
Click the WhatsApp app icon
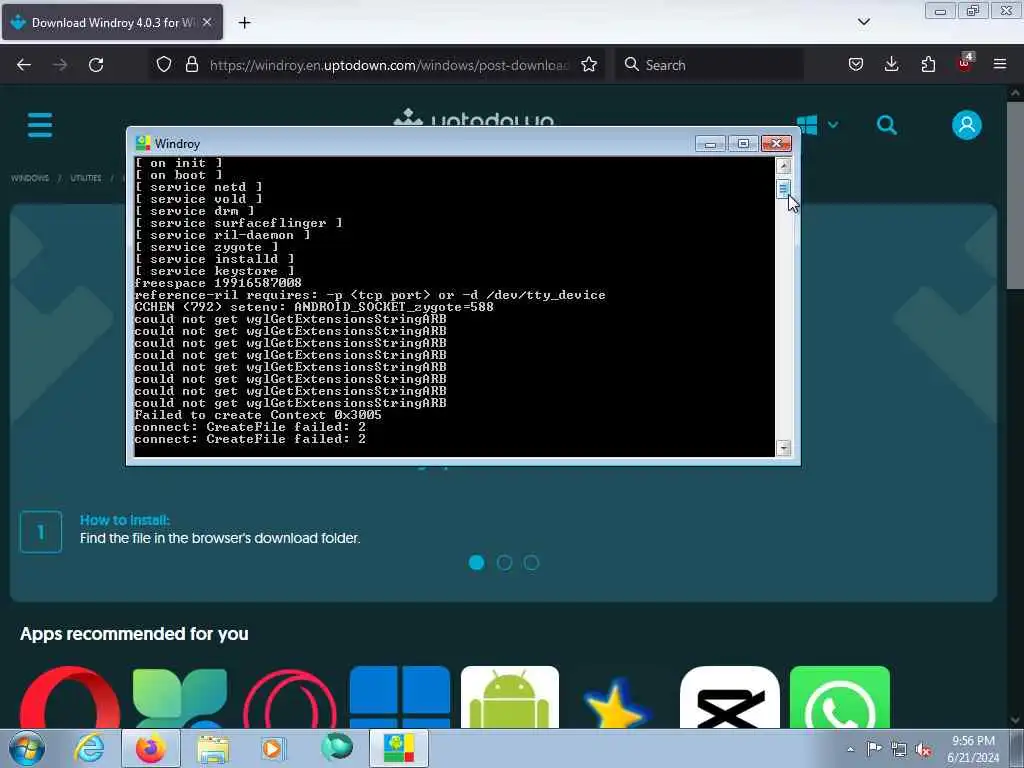(x=840, y=697)
